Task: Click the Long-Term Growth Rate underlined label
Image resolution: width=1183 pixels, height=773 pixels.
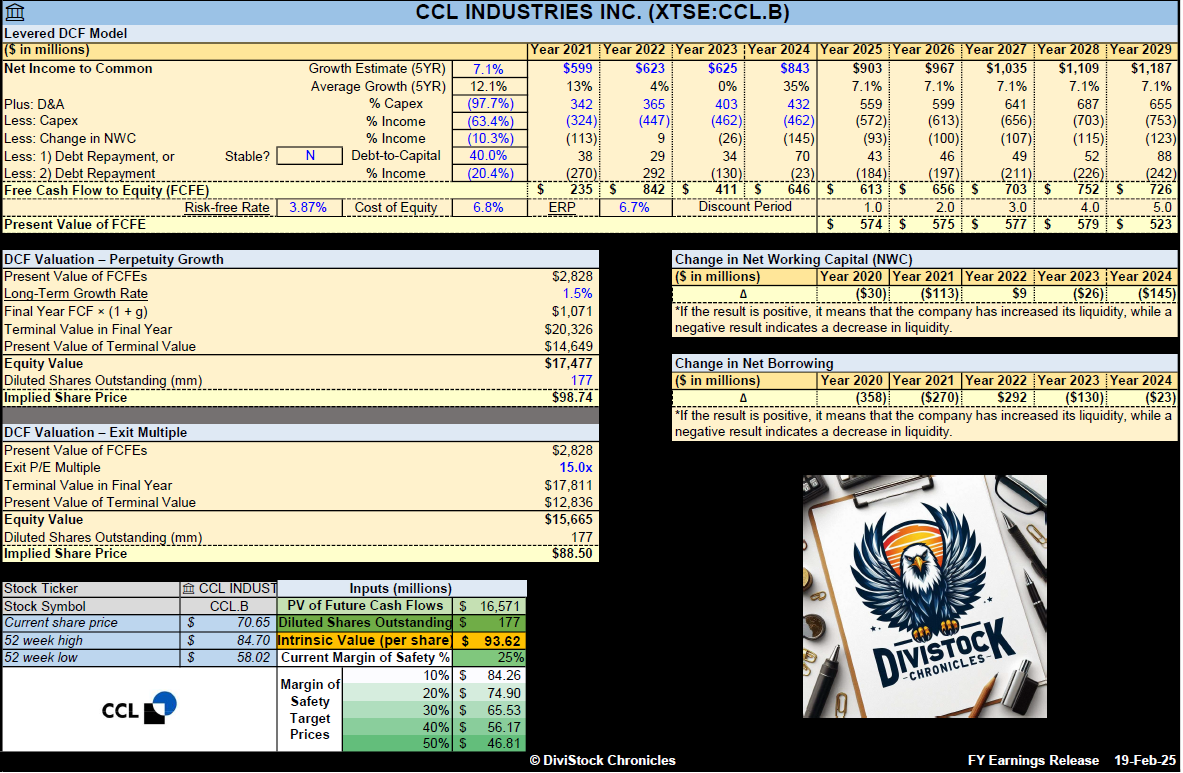Action: pos(76,293)
